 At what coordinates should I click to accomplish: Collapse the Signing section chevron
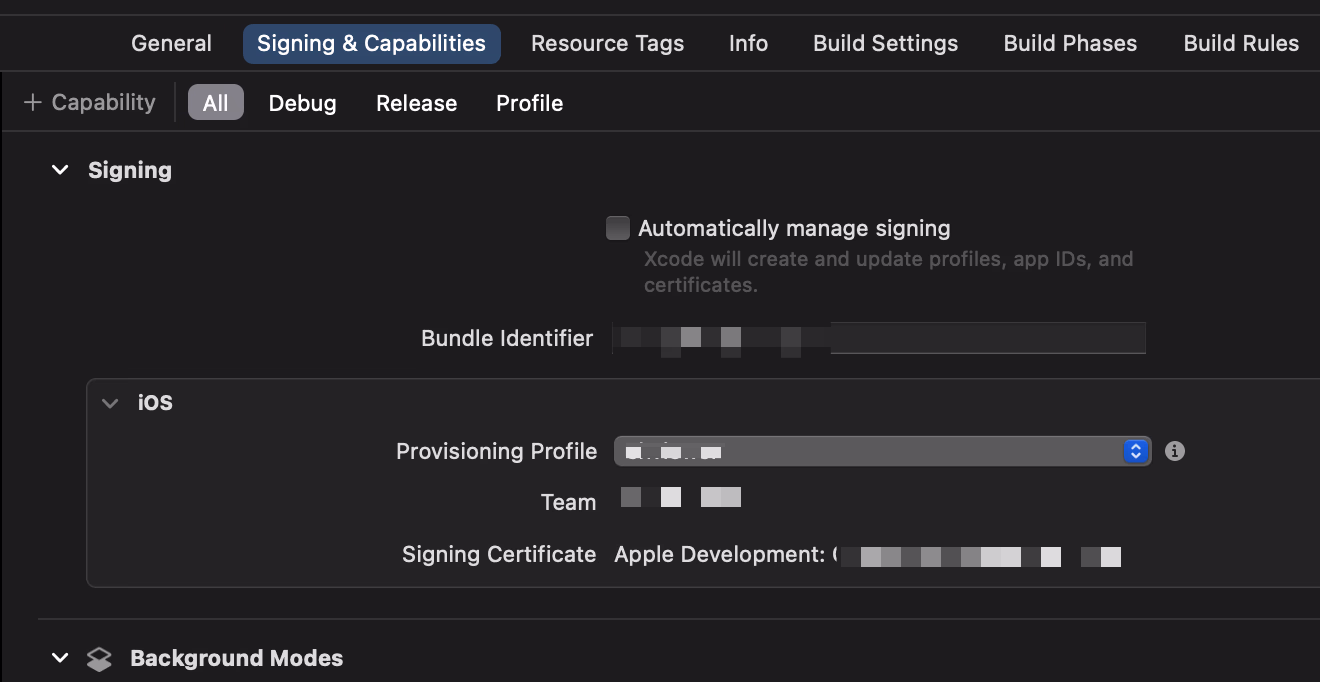(x=60, y=170)
